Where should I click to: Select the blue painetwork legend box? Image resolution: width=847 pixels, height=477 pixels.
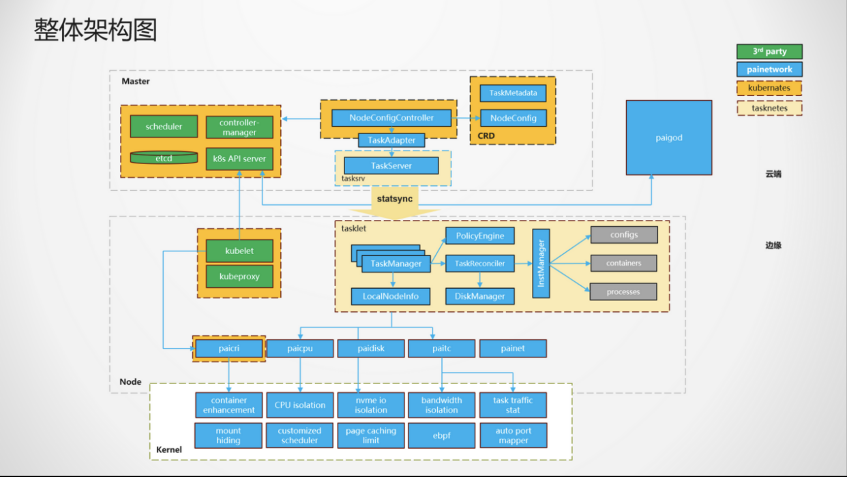(x=769, y=69)
